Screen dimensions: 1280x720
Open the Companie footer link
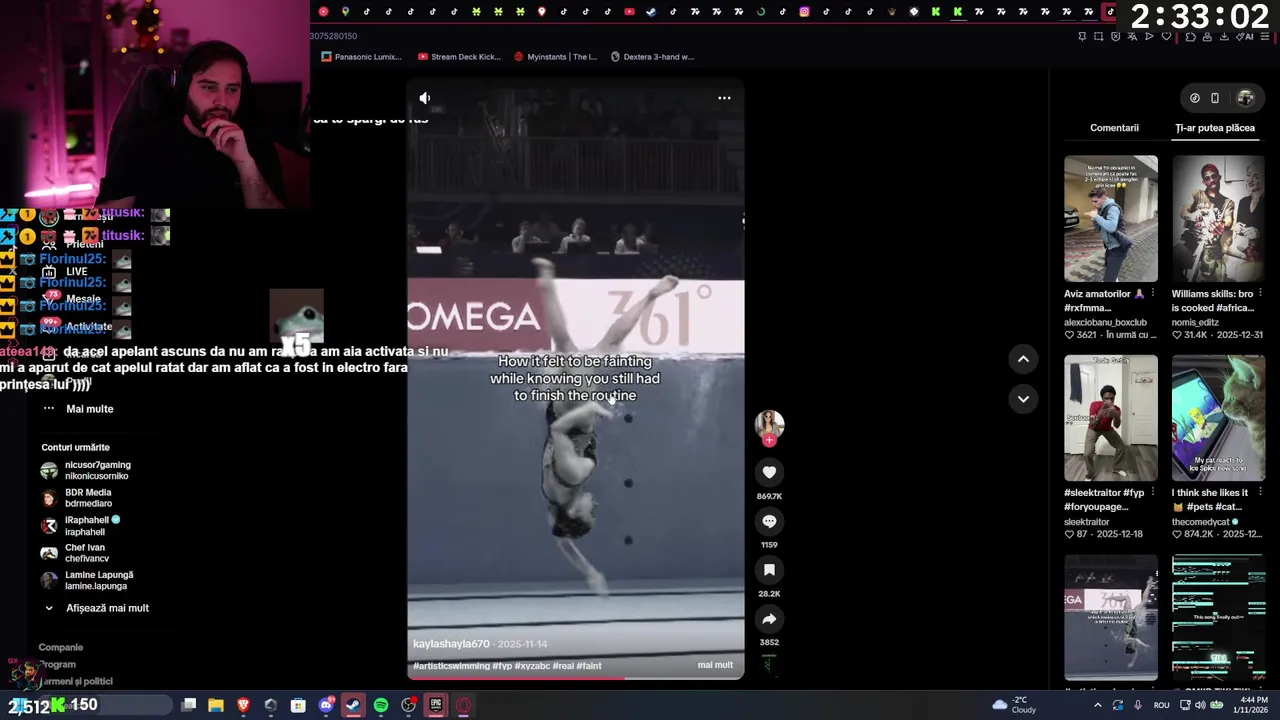click(x=61, y=647)
